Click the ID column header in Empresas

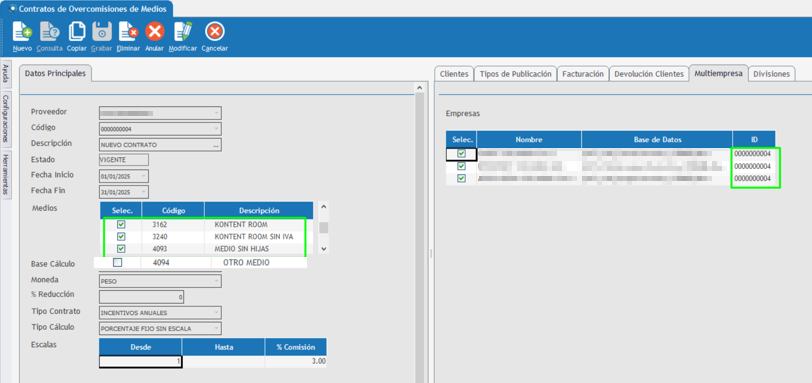click(754, 140)
